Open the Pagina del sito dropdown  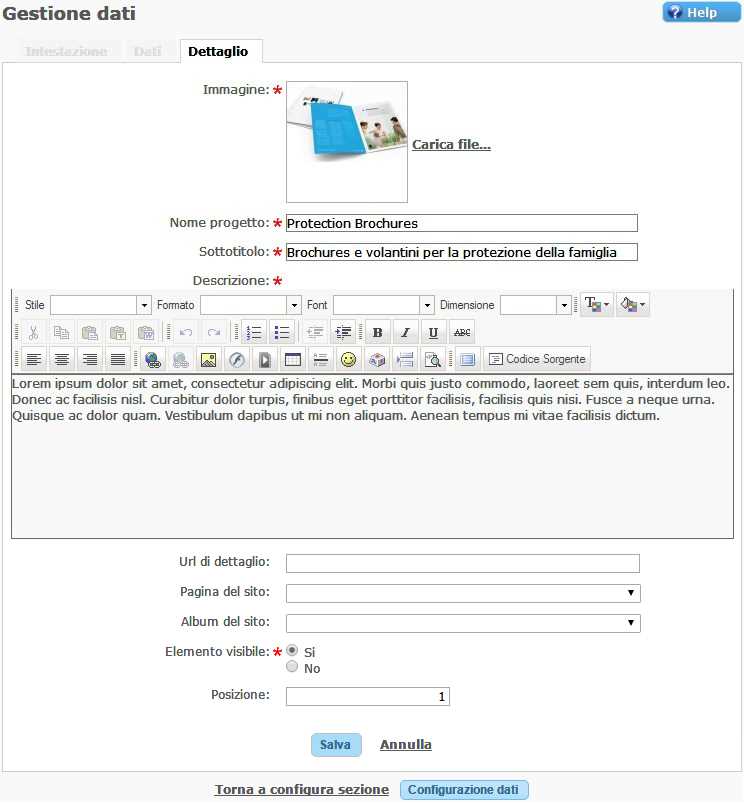[462, 593]
